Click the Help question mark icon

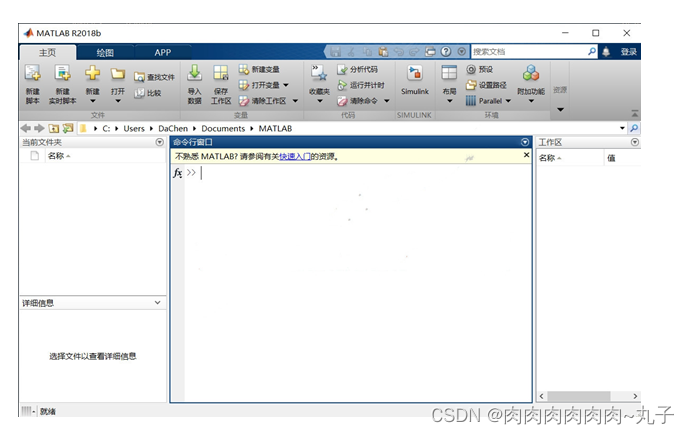[x=446, y=52]
